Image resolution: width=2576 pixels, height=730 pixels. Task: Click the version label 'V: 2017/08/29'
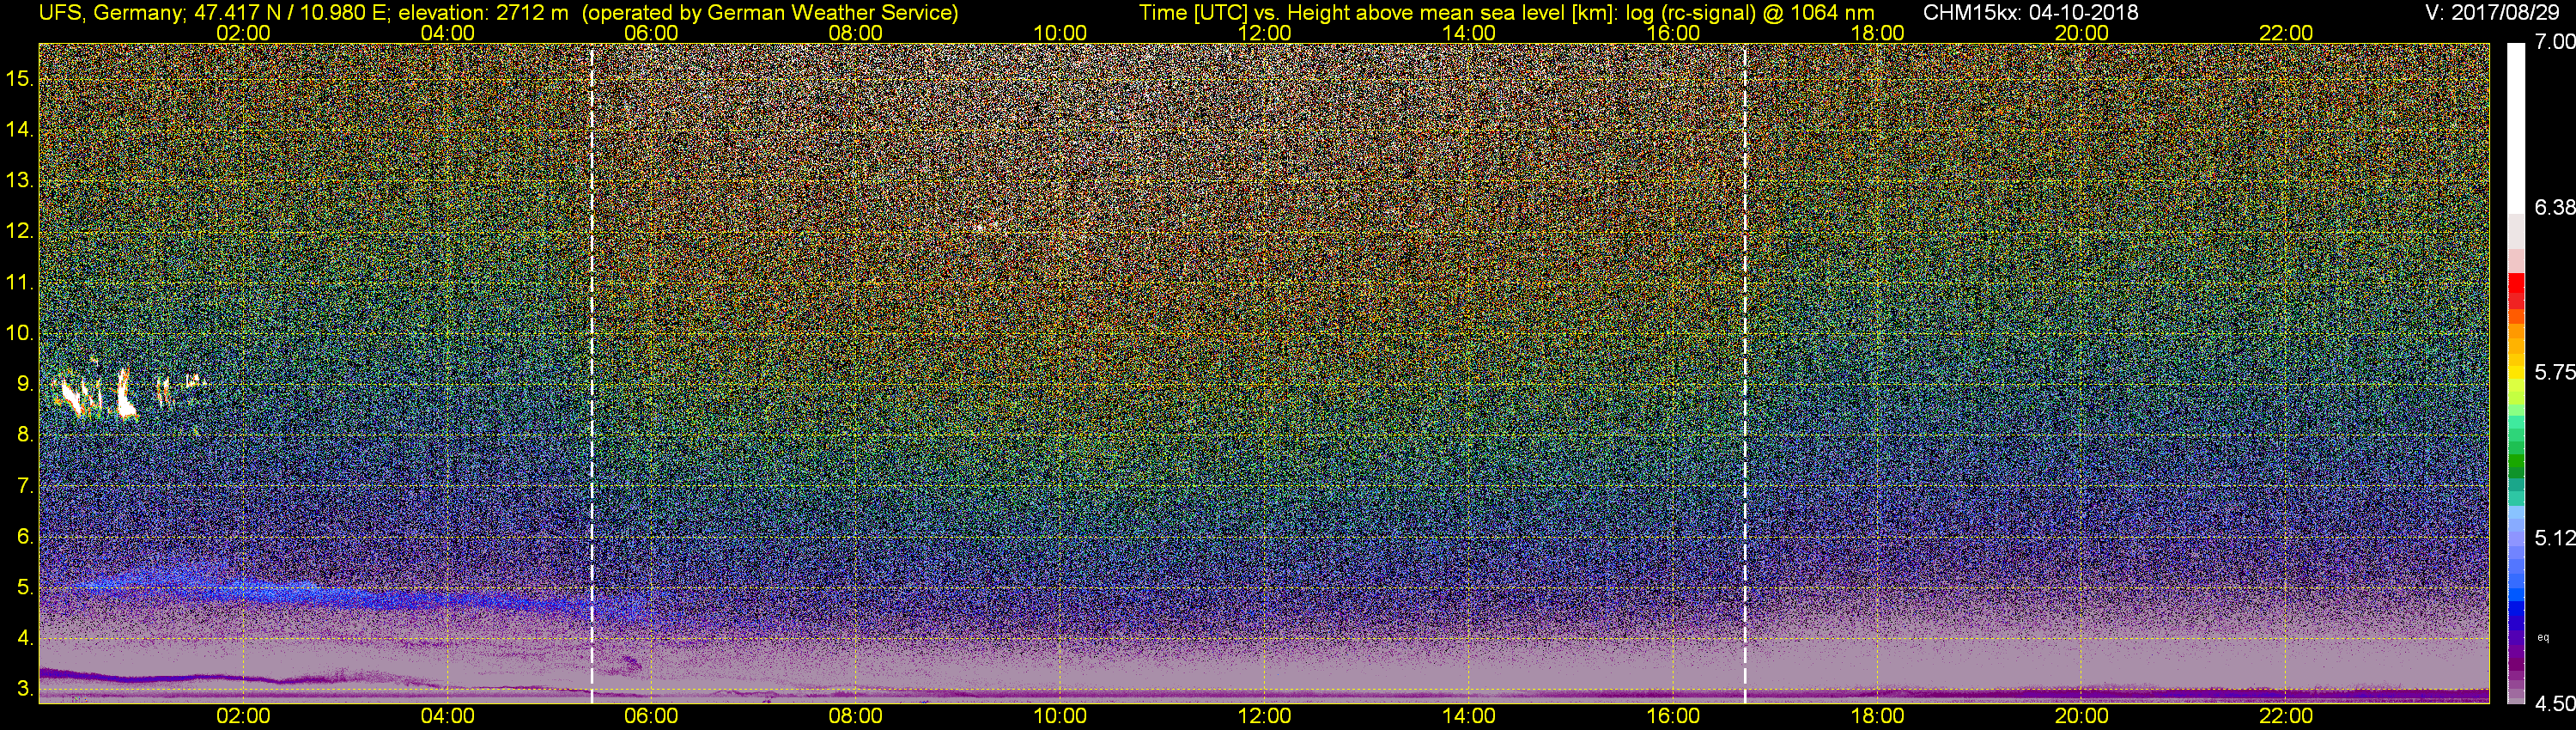point(2492,13)
